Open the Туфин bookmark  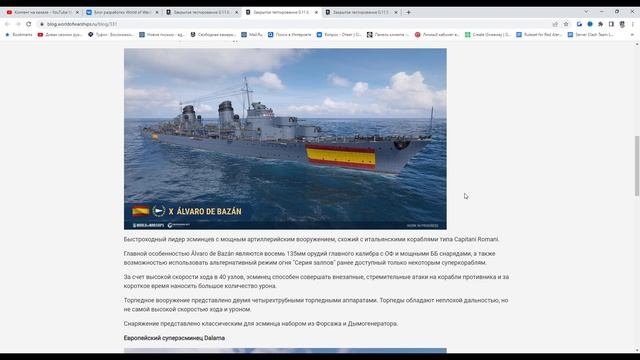click(x=111, y=35)
